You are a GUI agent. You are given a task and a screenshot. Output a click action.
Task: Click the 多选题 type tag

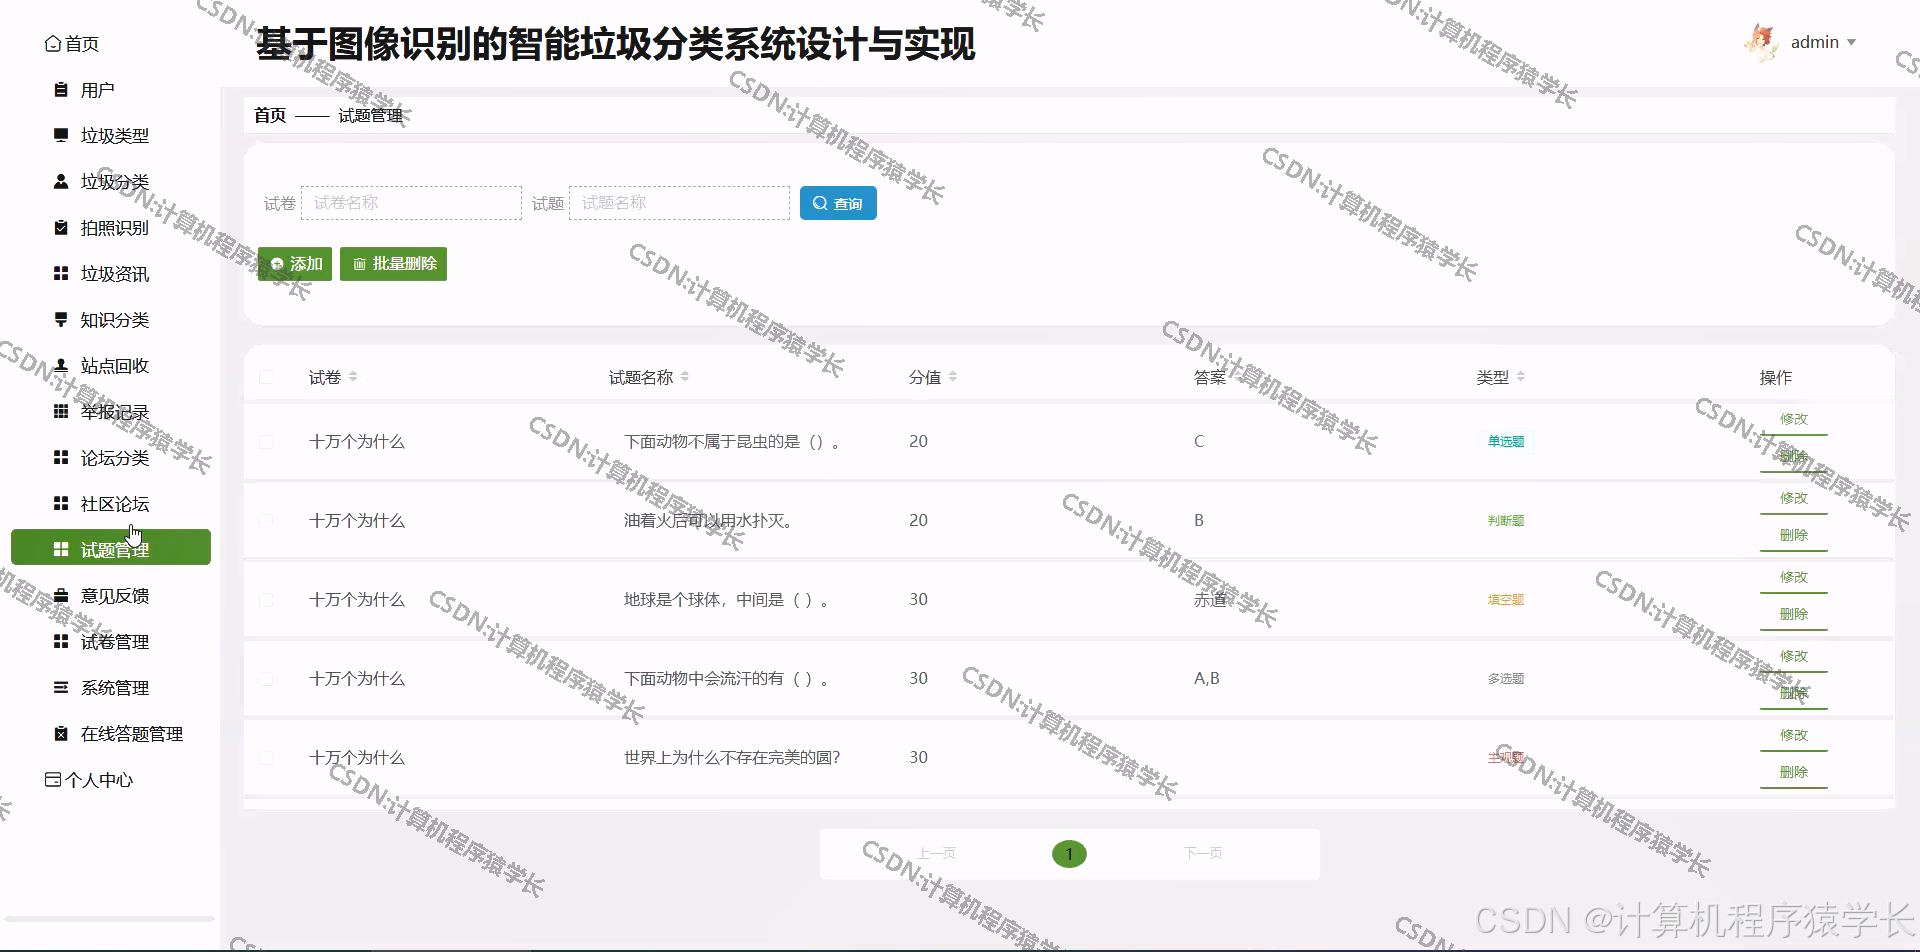click(x=1505, y=678)
